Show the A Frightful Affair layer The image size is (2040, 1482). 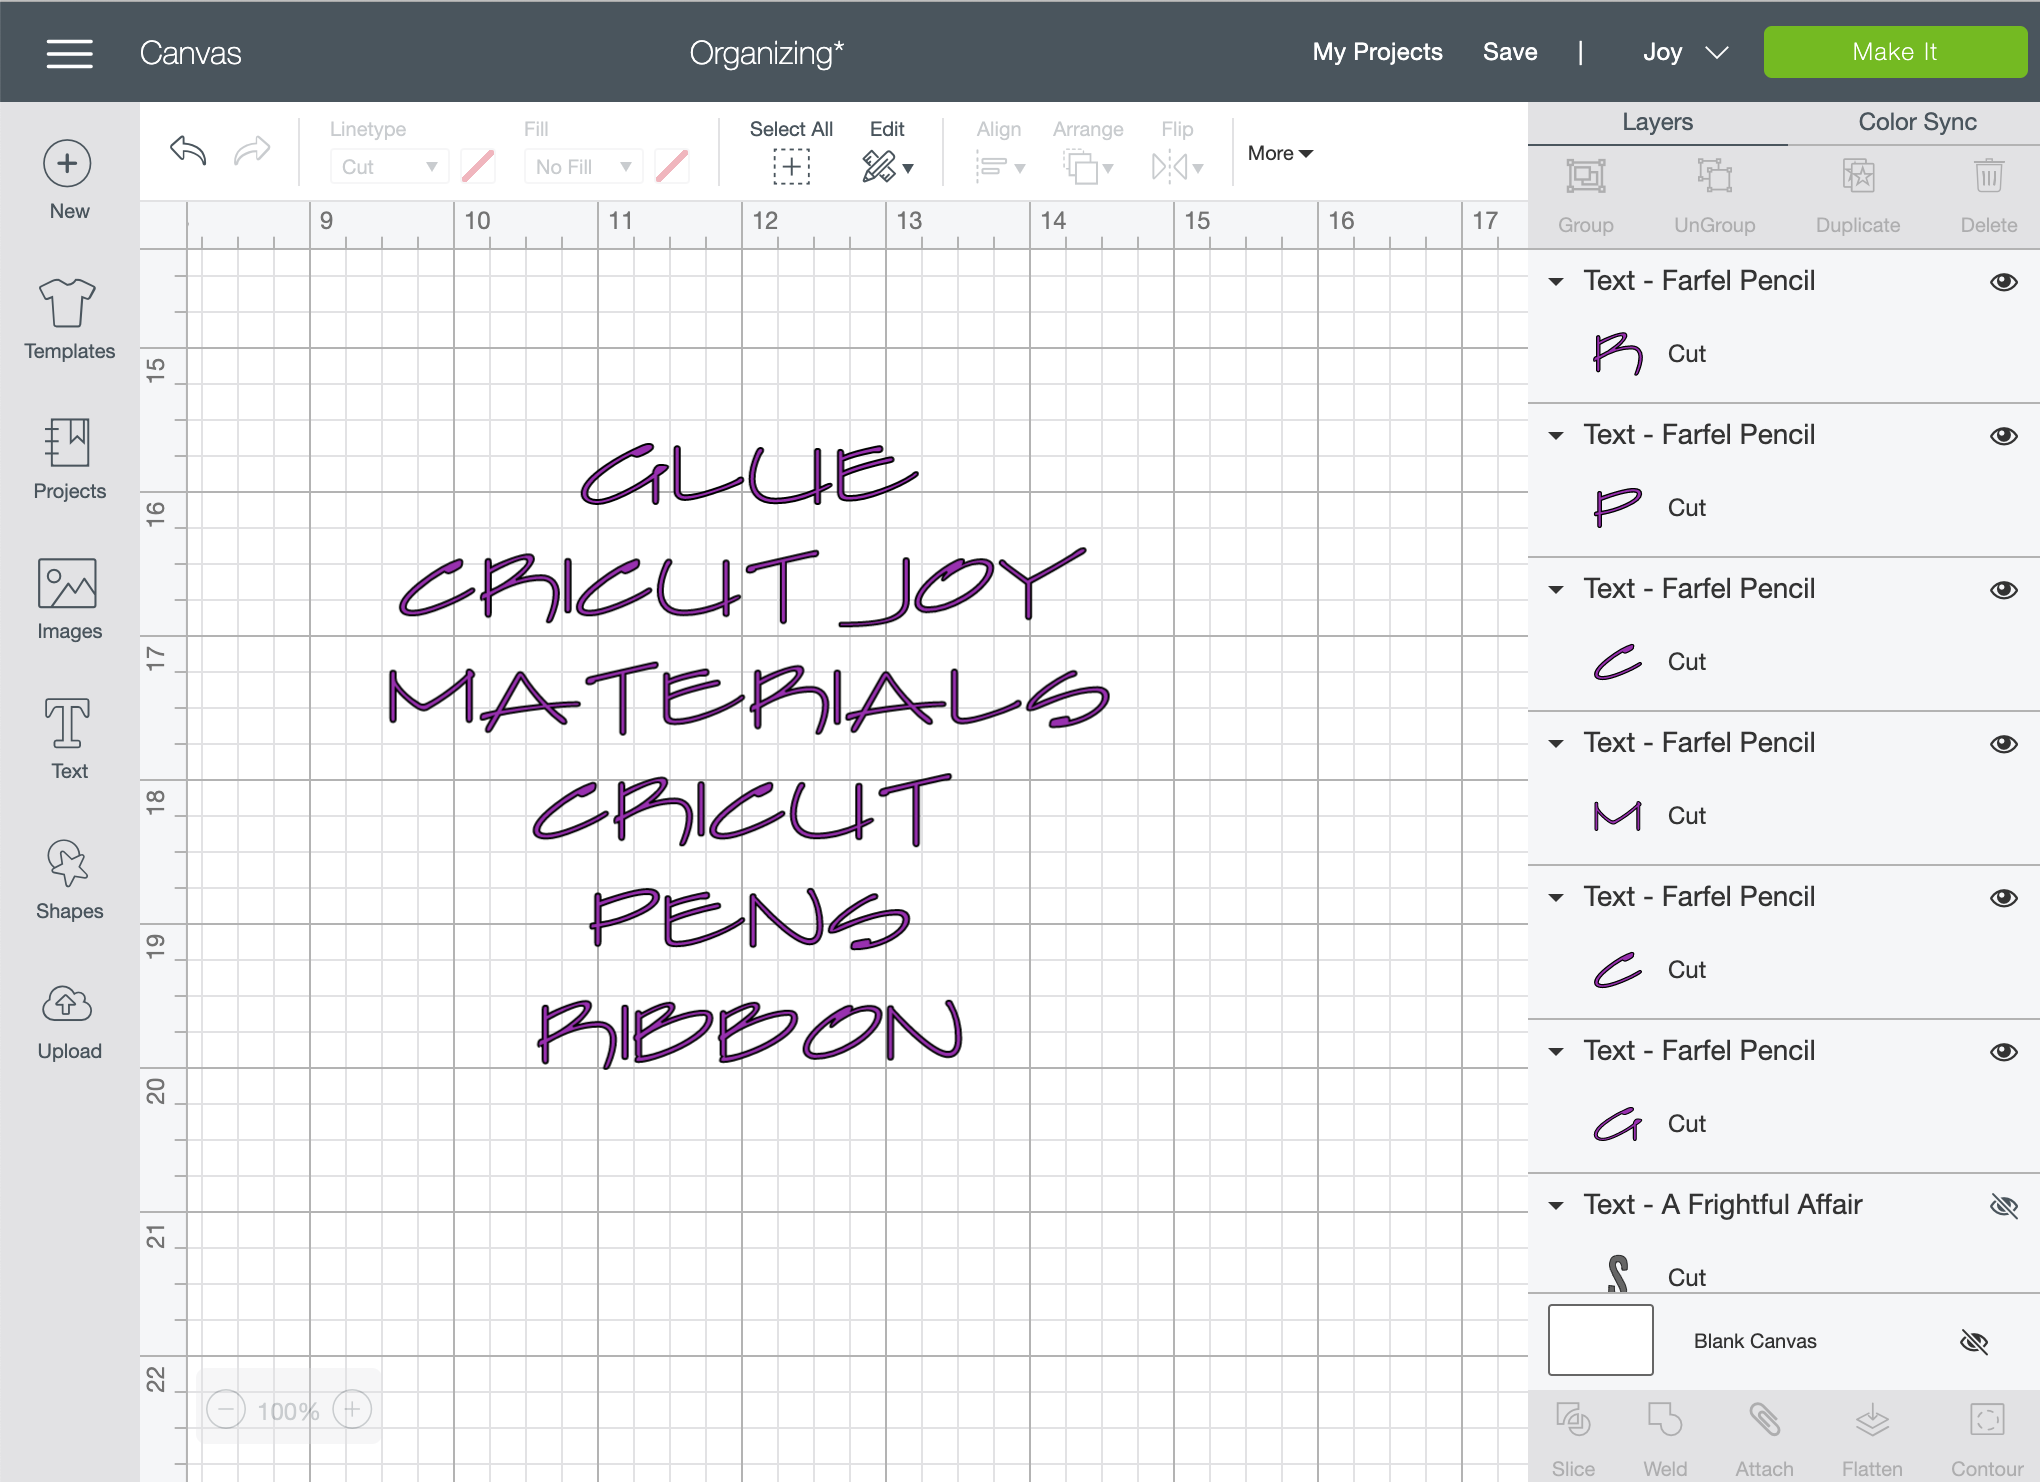click(2003, 1206)
